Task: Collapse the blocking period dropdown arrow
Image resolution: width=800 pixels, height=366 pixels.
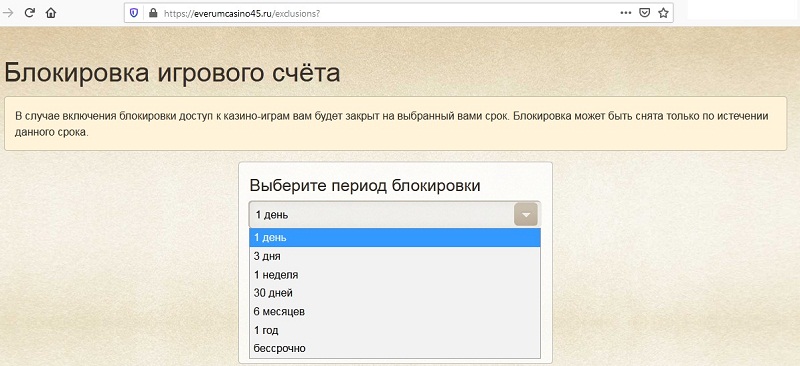Action: pos(527,215)
